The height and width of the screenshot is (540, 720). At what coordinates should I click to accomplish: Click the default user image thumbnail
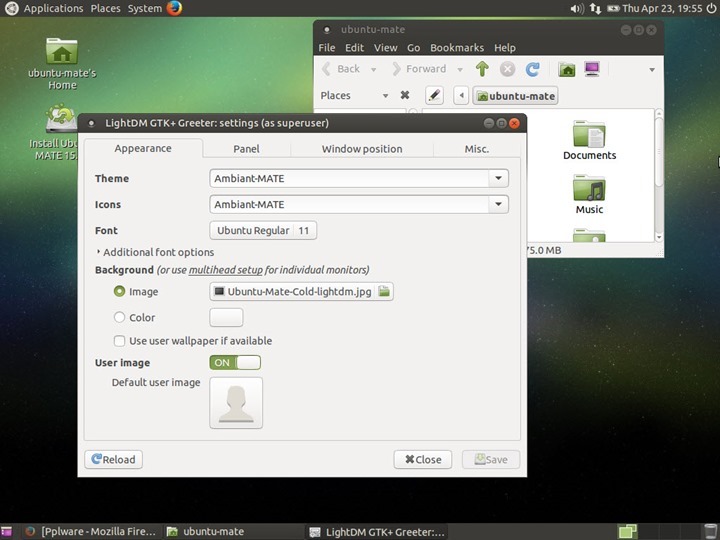(x=236, y=403)
